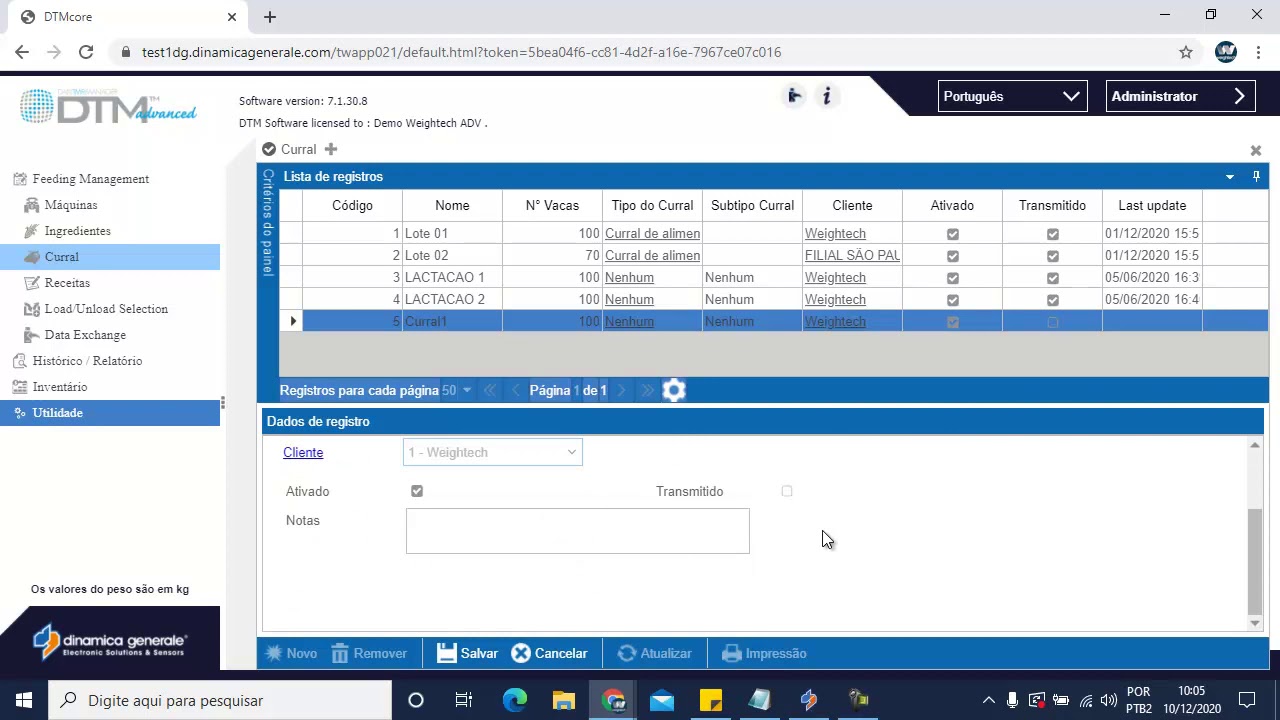
Task: Collapse the Lista de registros panel arrow
Action: click(1230, 177)
